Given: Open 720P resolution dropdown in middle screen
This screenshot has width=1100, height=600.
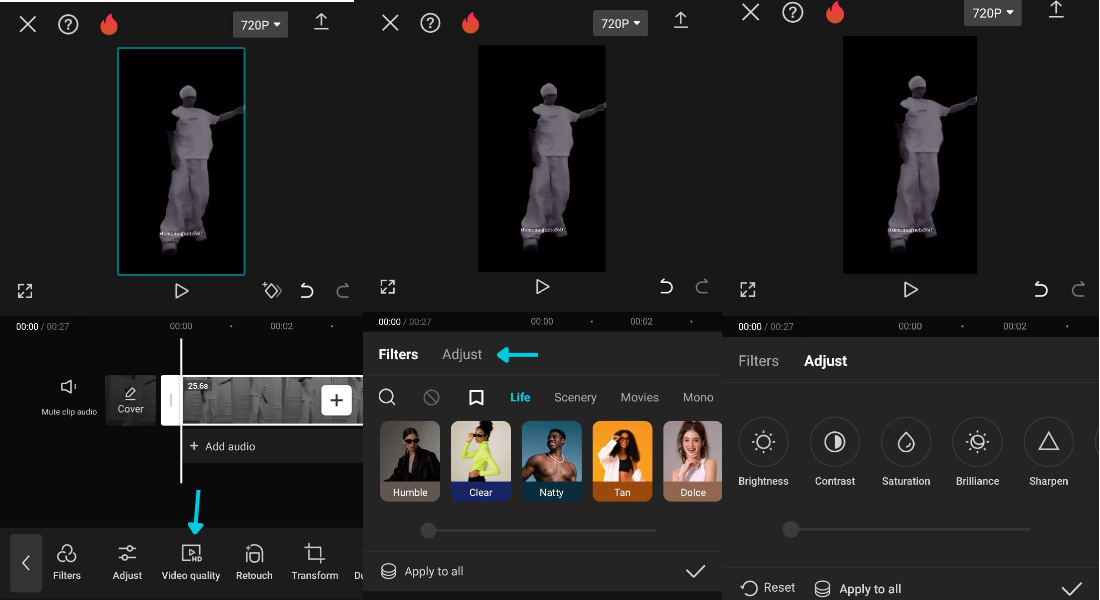Looking at the screenshot, I should [620, 23].
